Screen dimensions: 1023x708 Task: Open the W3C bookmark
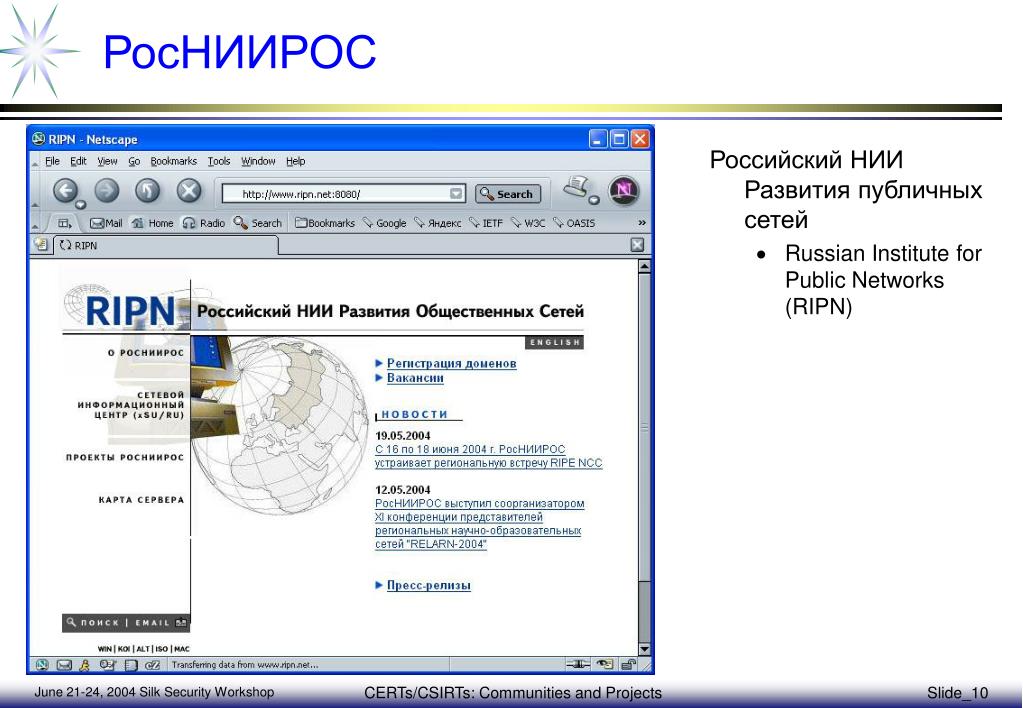[x=528, y=223]
